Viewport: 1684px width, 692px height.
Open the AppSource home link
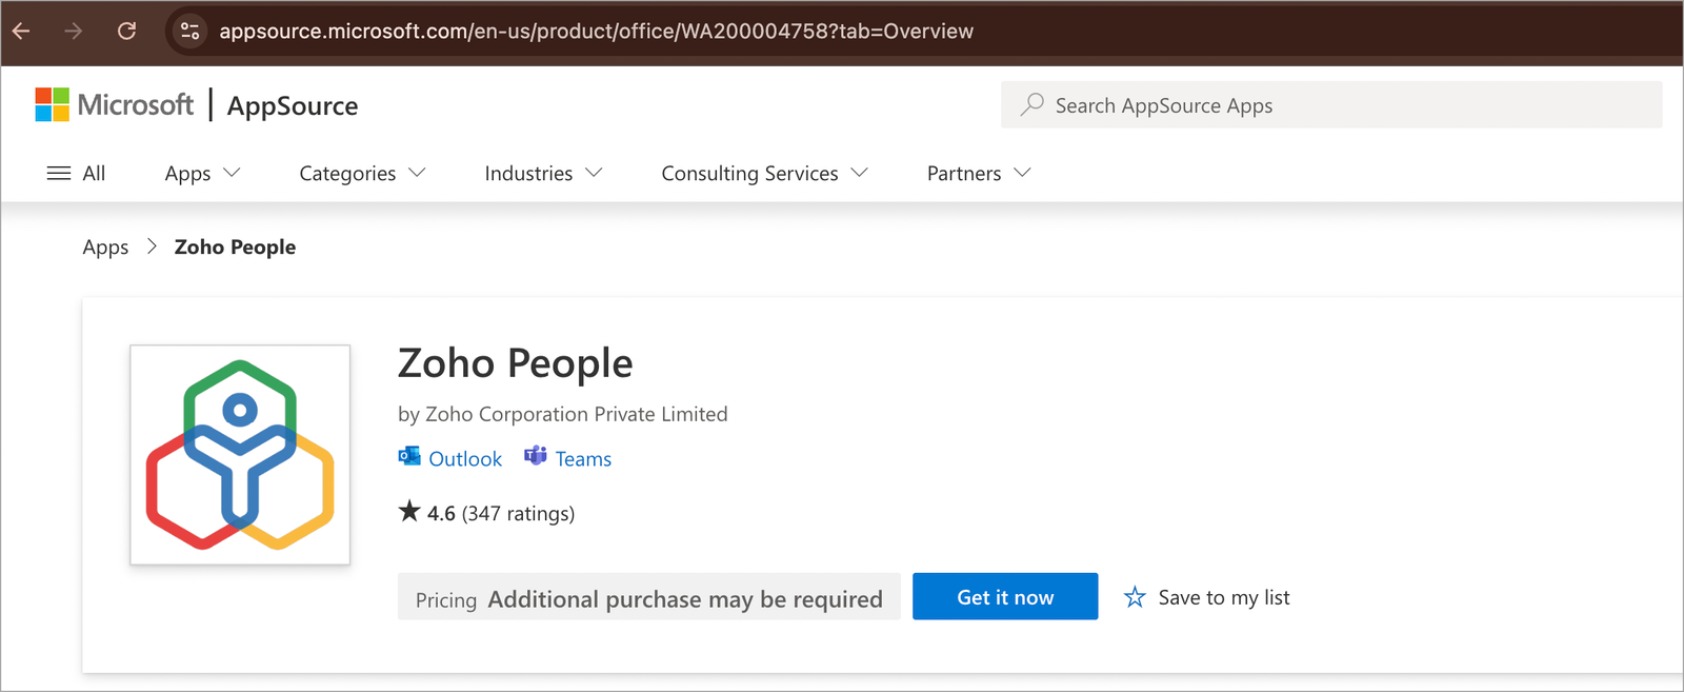point(292,106)
